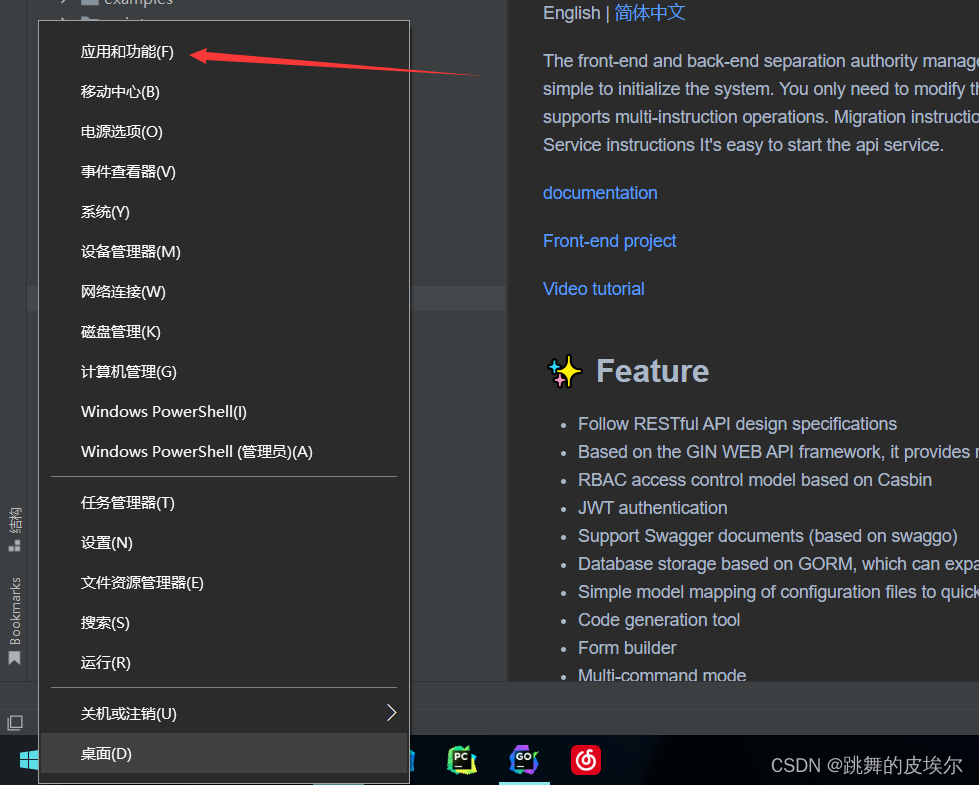The image size is (979, 785).
Task: Select 移动中心(B) menu entry
Action: [224, 92]
